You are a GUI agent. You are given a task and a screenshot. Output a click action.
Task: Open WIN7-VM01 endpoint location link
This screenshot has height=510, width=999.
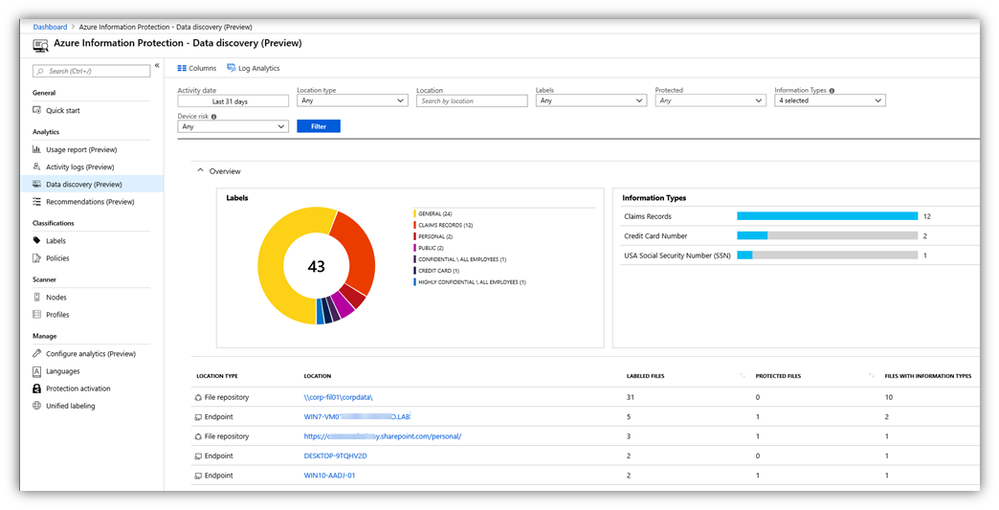click(357, 417)
